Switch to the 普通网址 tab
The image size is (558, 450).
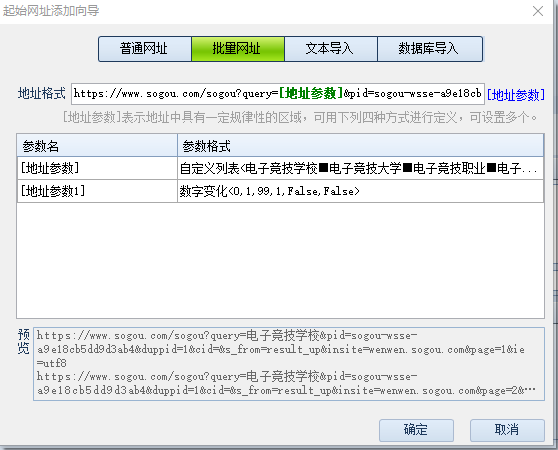[x=145, y=49]
